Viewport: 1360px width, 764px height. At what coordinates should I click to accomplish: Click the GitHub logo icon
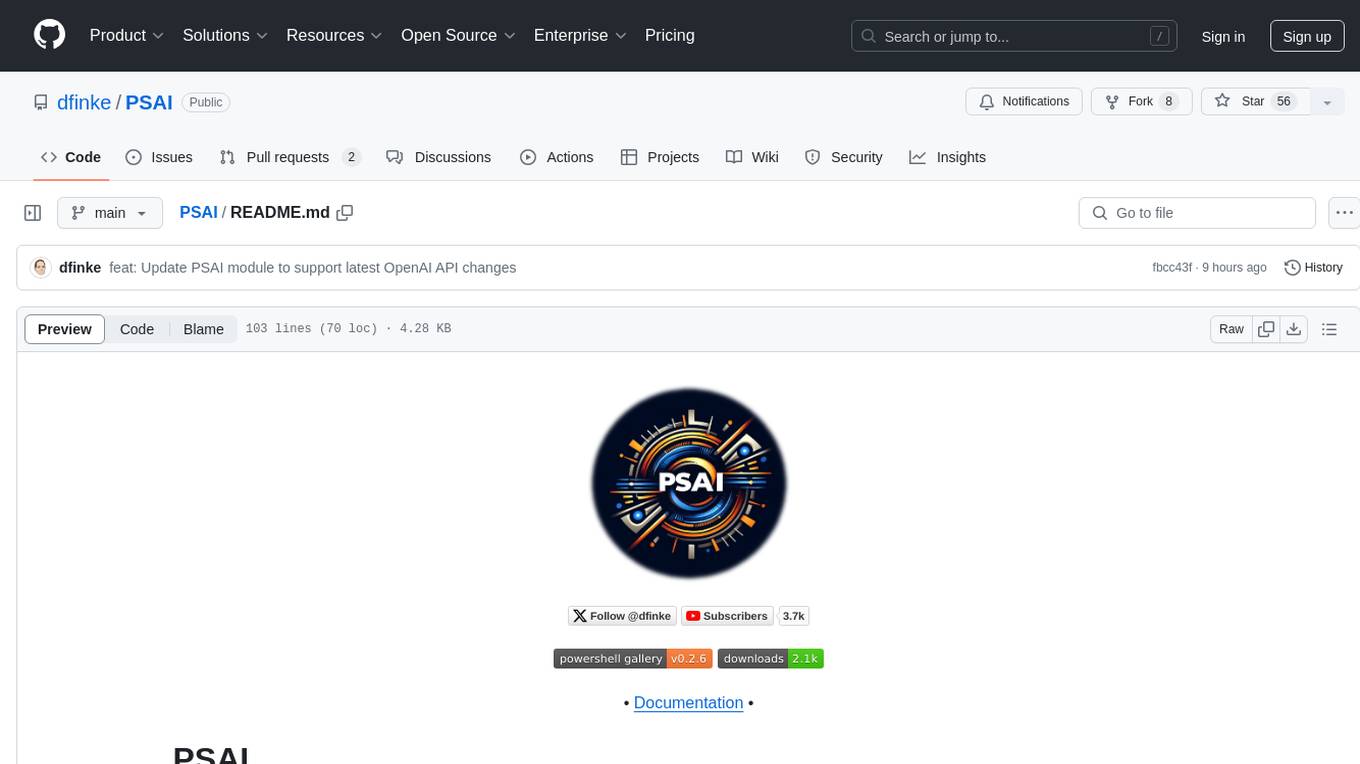pyautogui.click(x=49, y=35)
